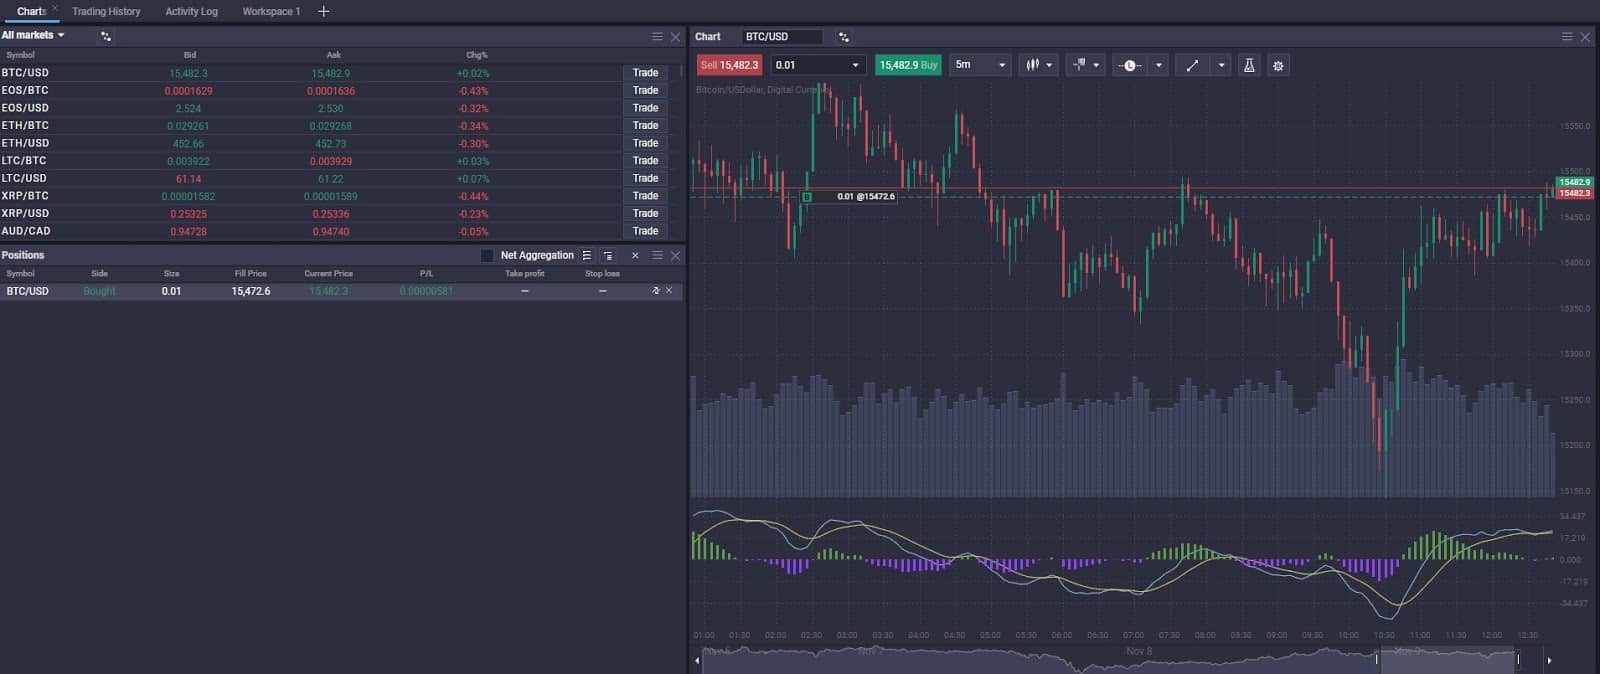Click the clock session breaks icon
Image resolution: width=1600 pixels, height=674 pixels.
[x=1130, y=65]
